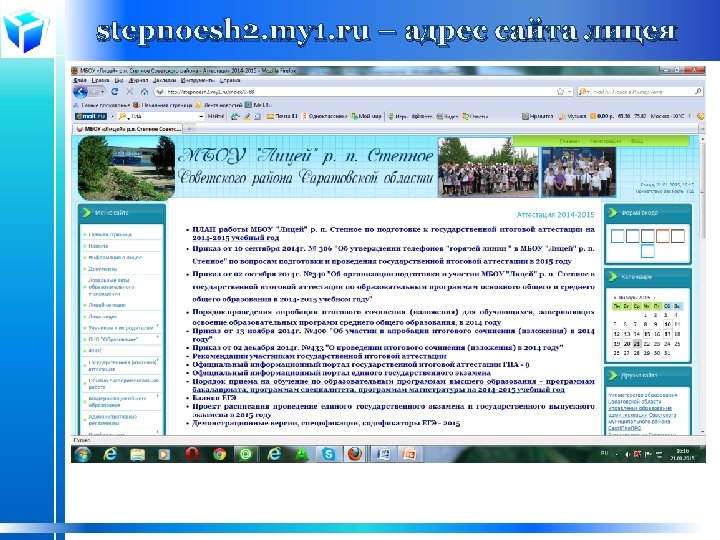Open Skype from the taskbar

tap(328, 454)
